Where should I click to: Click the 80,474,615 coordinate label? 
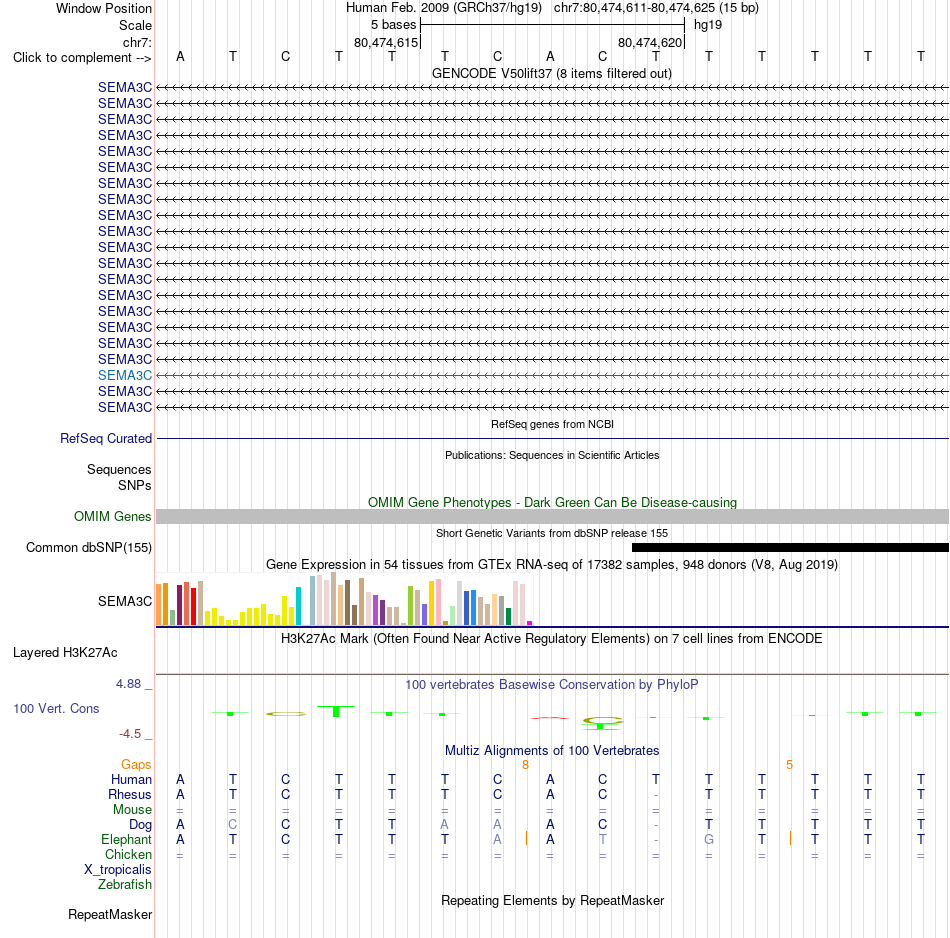[x=386, y=42]
